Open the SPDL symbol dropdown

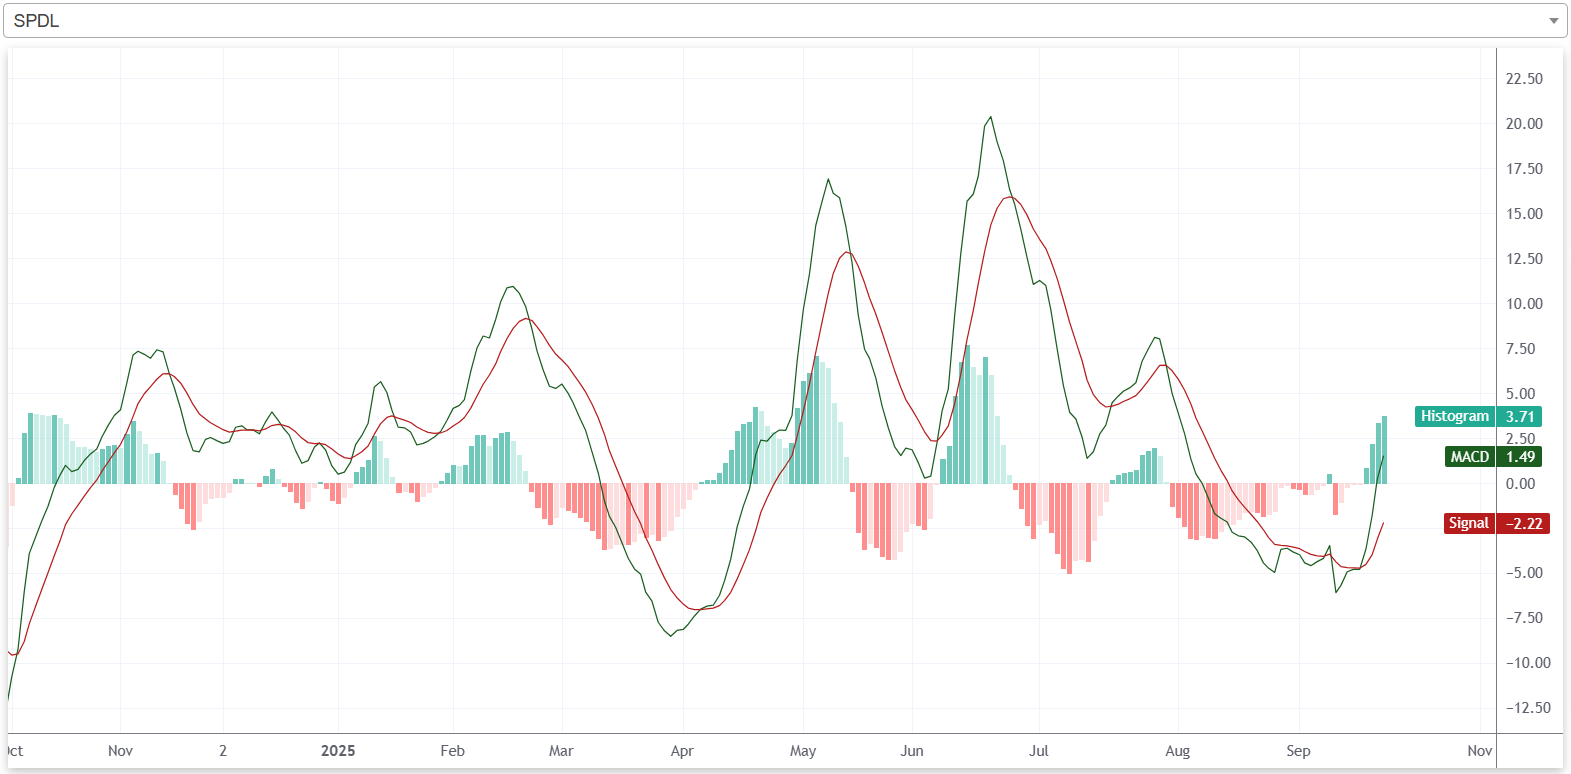coord(780,21)
